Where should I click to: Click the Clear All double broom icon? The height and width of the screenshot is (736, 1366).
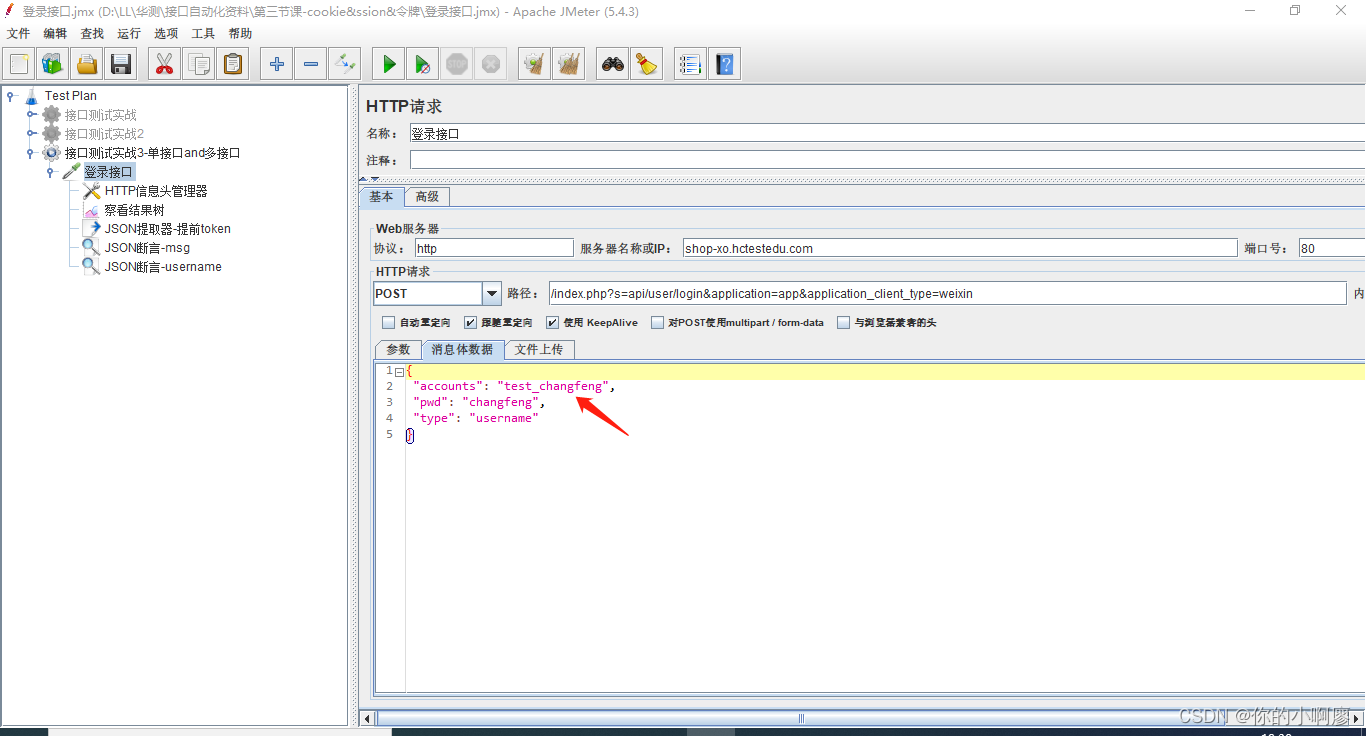(569, 64)
